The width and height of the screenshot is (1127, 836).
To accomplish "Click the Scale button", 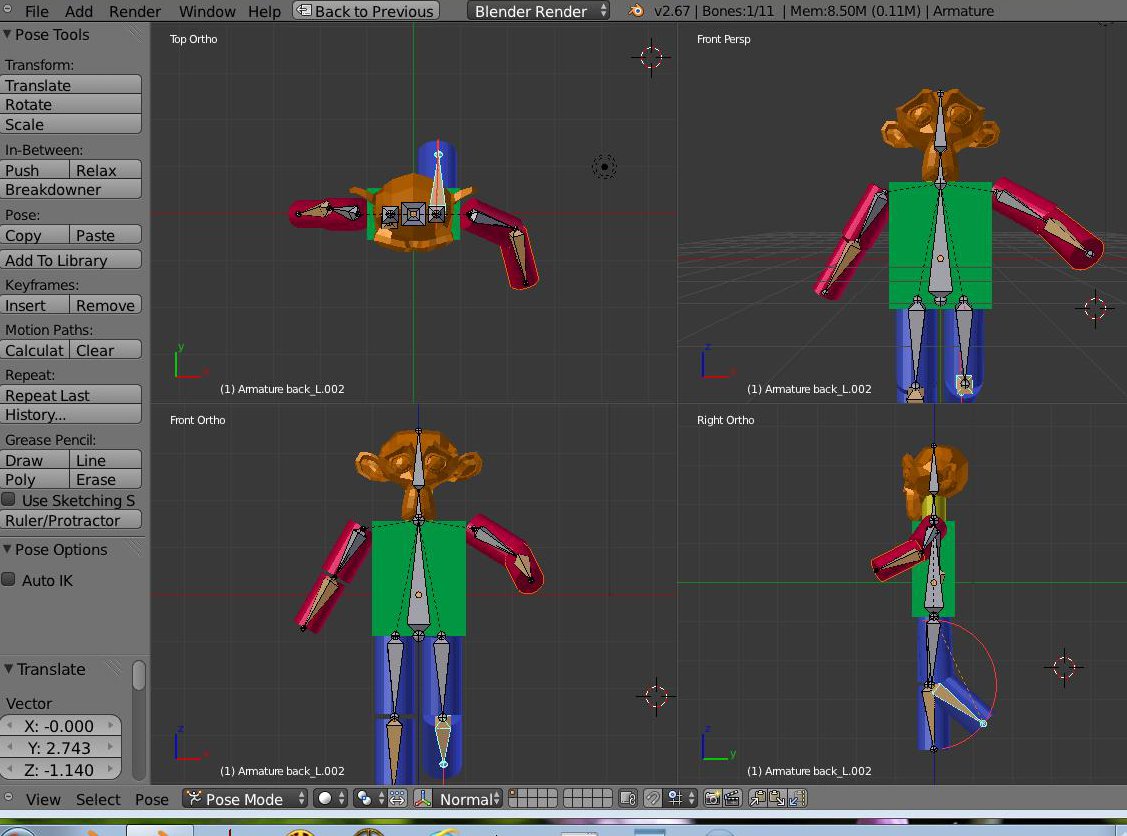I will coord(71,124).
